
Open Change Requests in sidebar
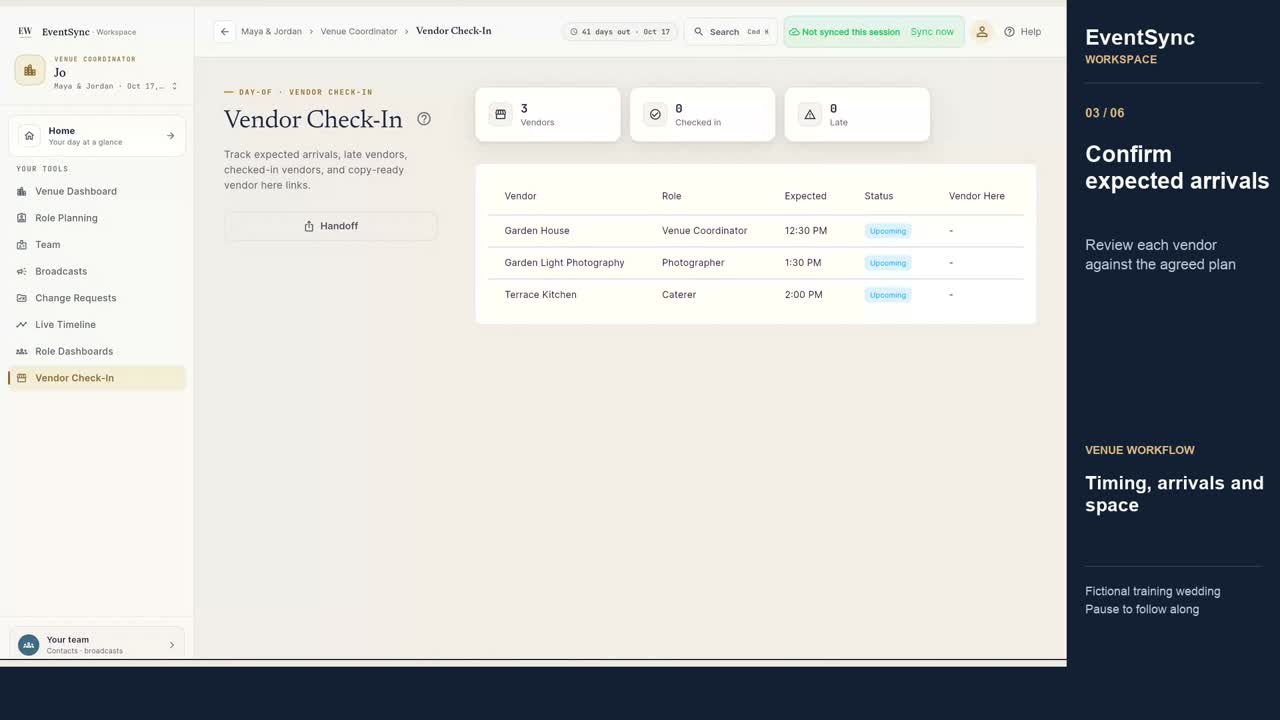pos(96,298)
